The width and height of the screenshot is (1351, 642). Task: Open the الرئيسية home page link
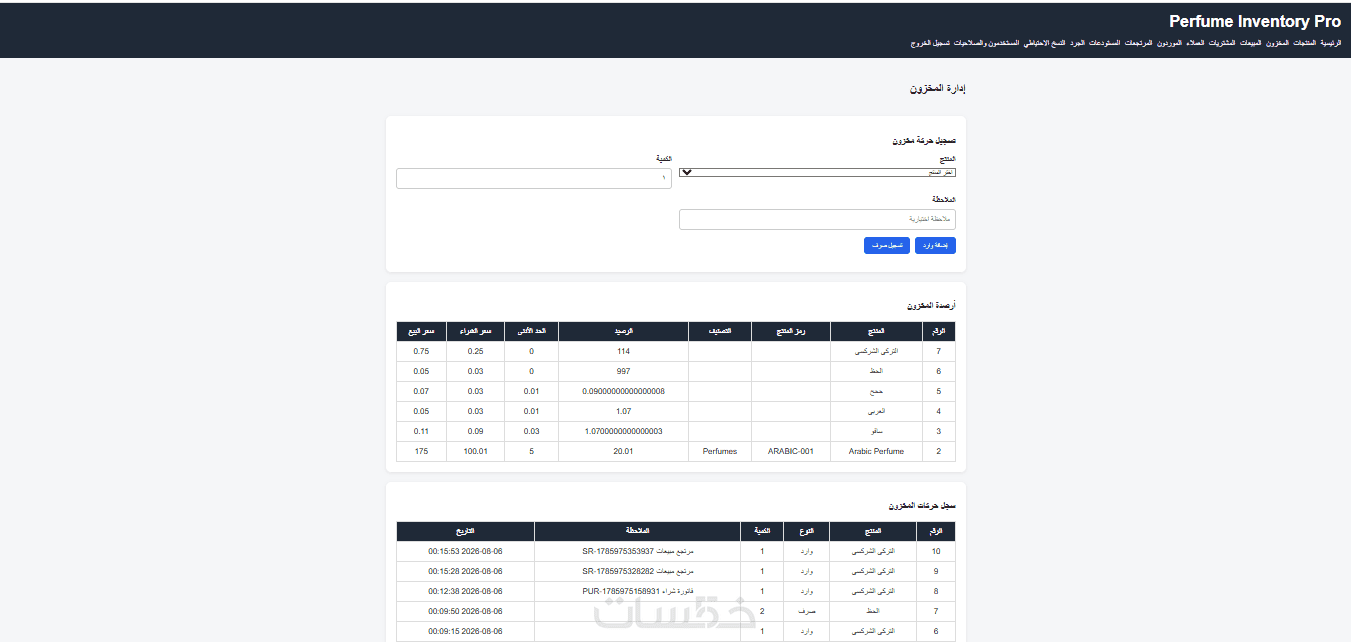tap(1330, 43)
